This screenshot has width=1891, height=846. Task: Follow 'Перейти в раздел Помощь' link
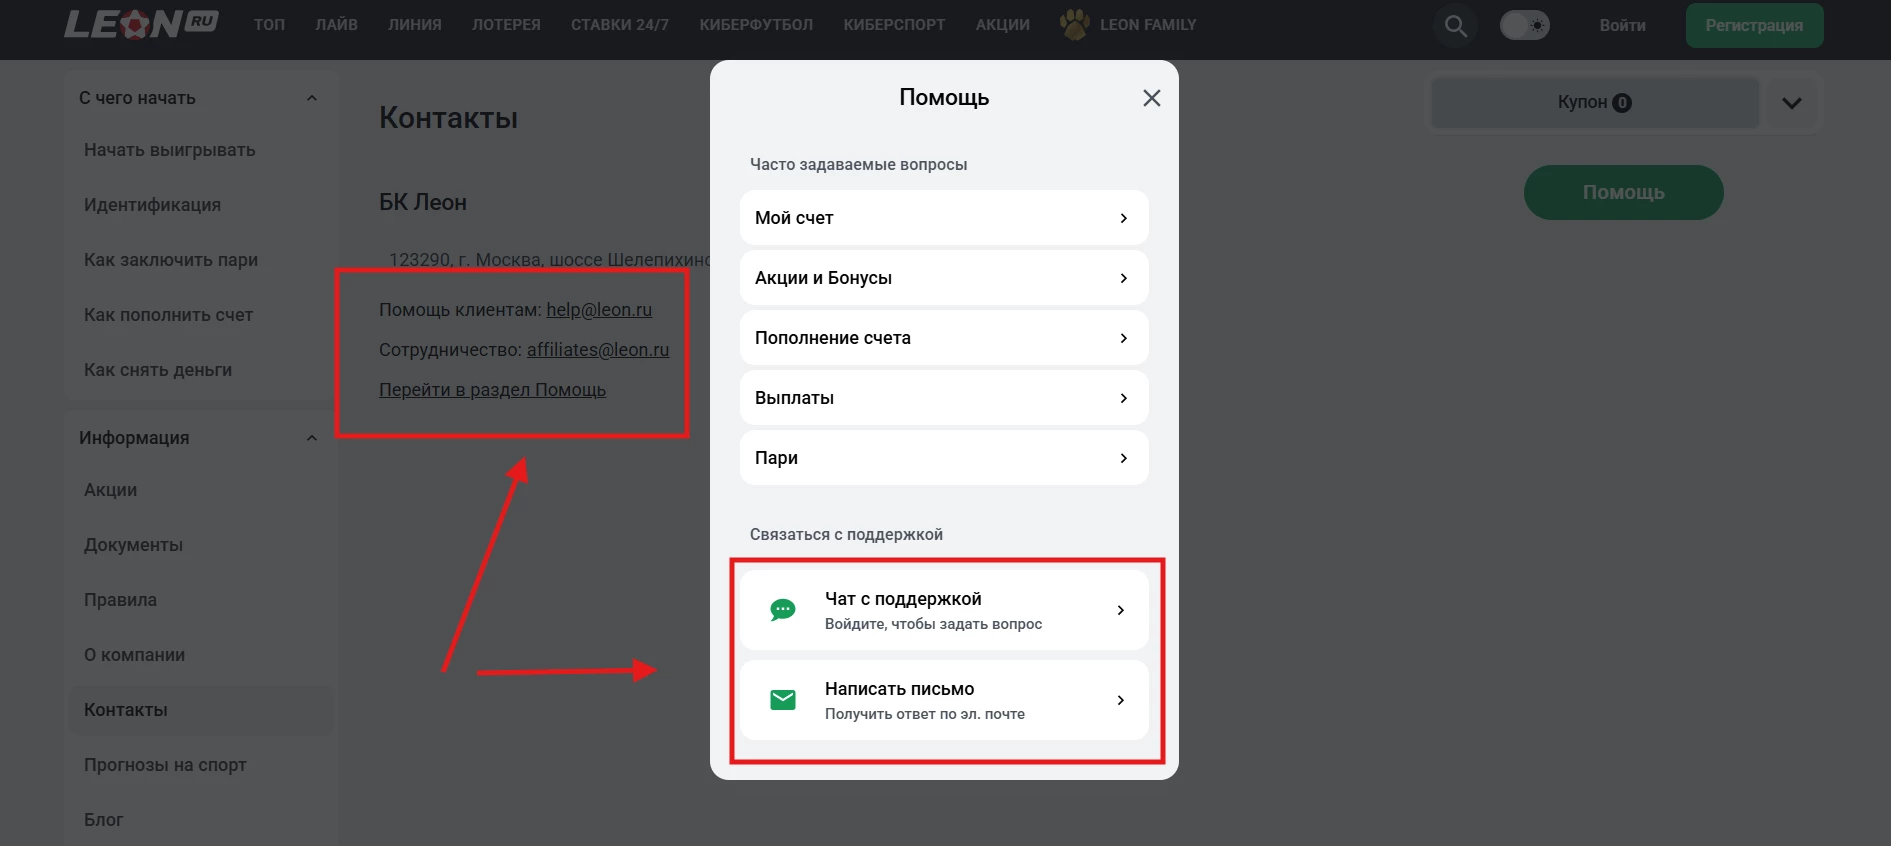492,390
